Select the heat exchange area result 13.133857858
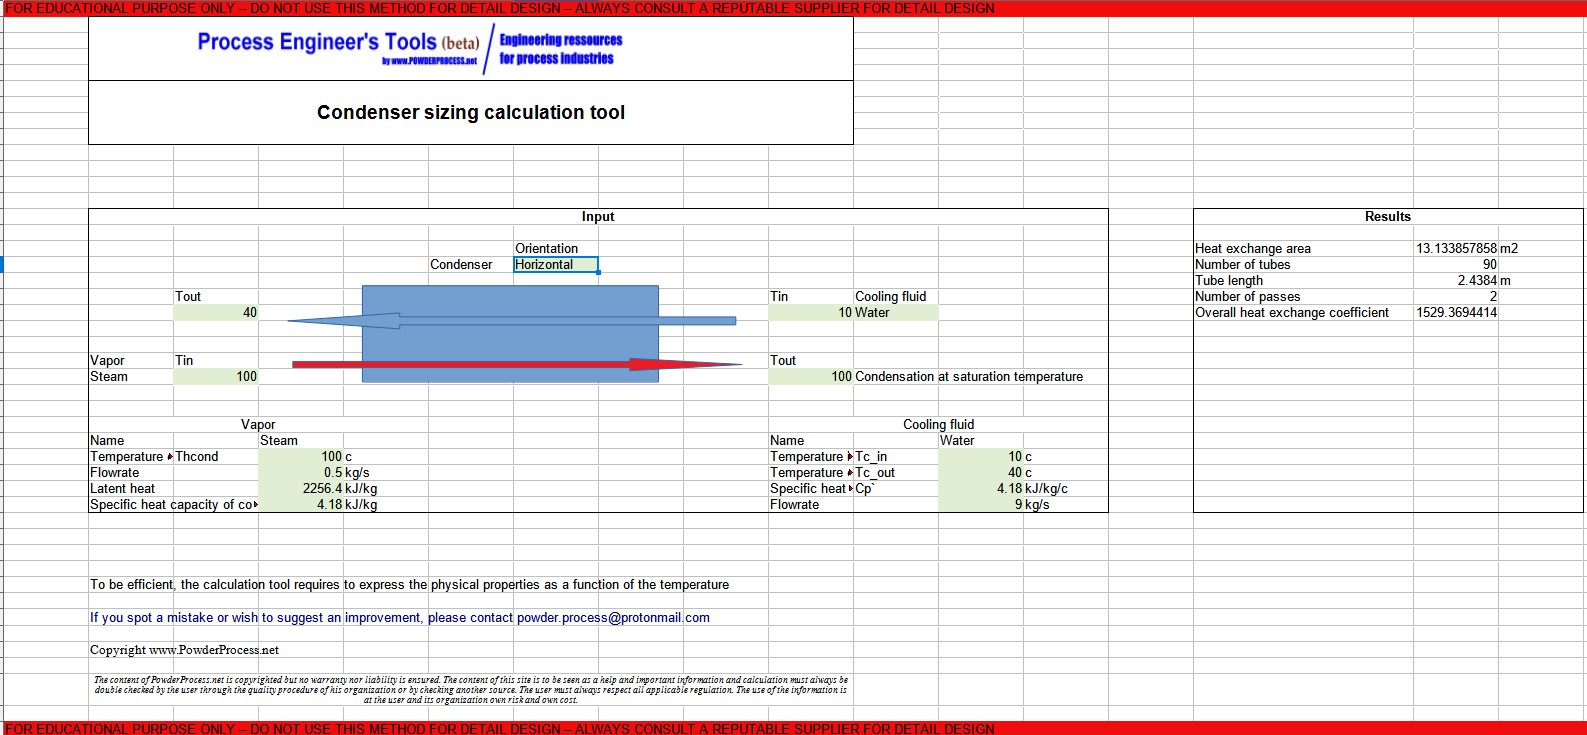 (x=1456, y=249)
